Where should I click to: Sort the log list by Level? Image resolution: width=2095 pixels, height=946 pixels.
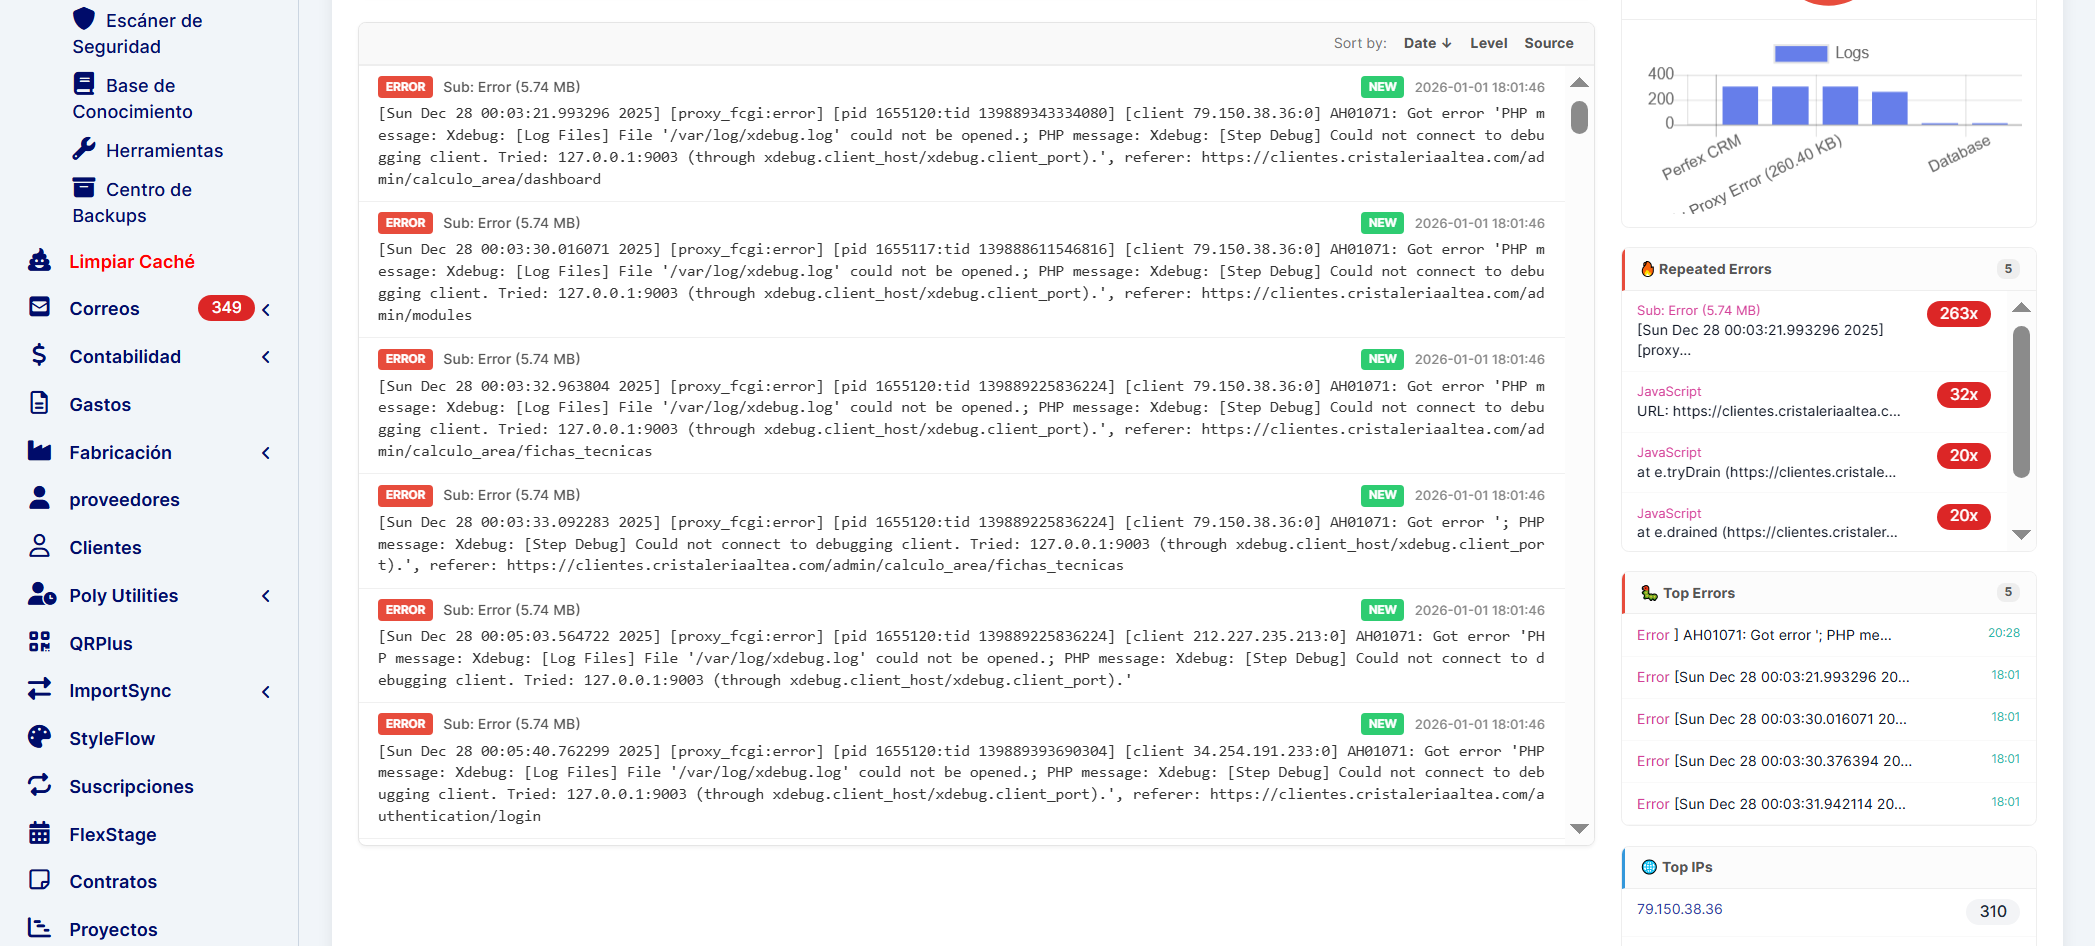click(x=1488, y=43)
